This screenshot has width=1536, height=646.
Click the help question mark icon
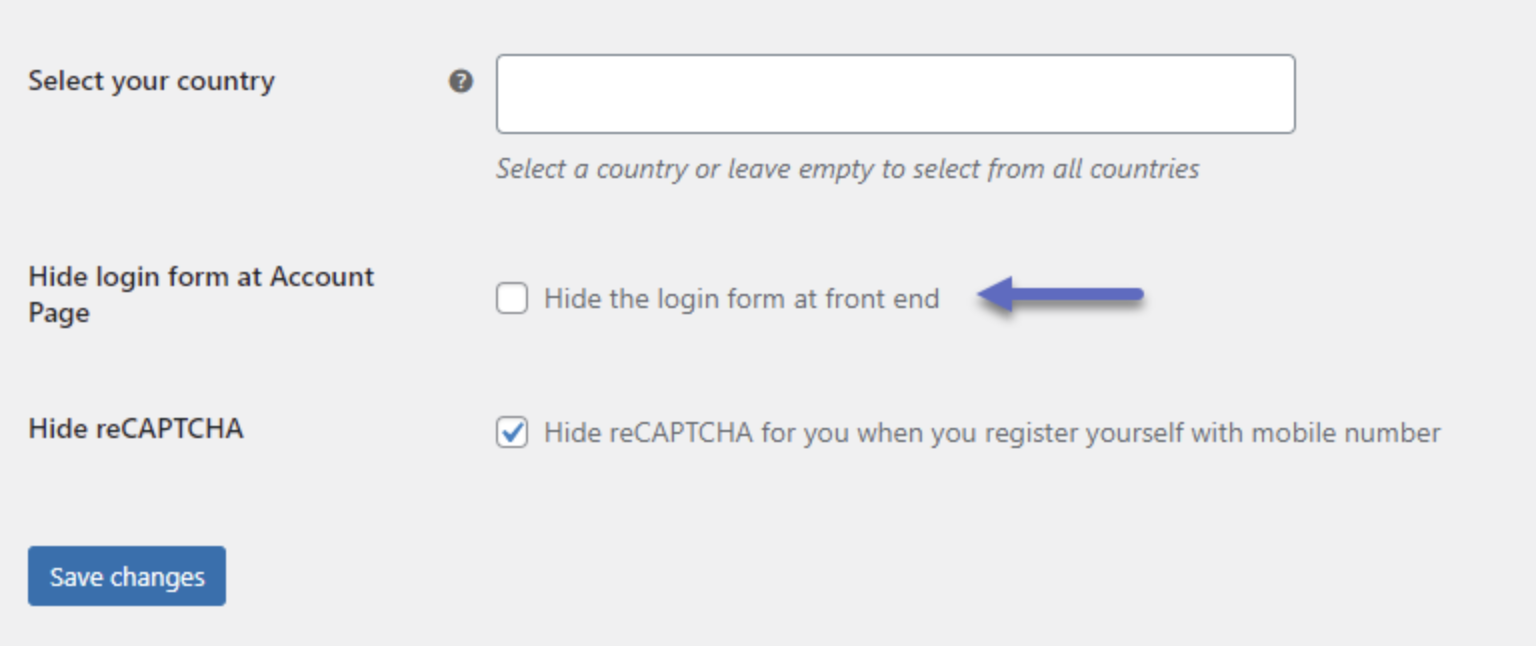point(460,81)
